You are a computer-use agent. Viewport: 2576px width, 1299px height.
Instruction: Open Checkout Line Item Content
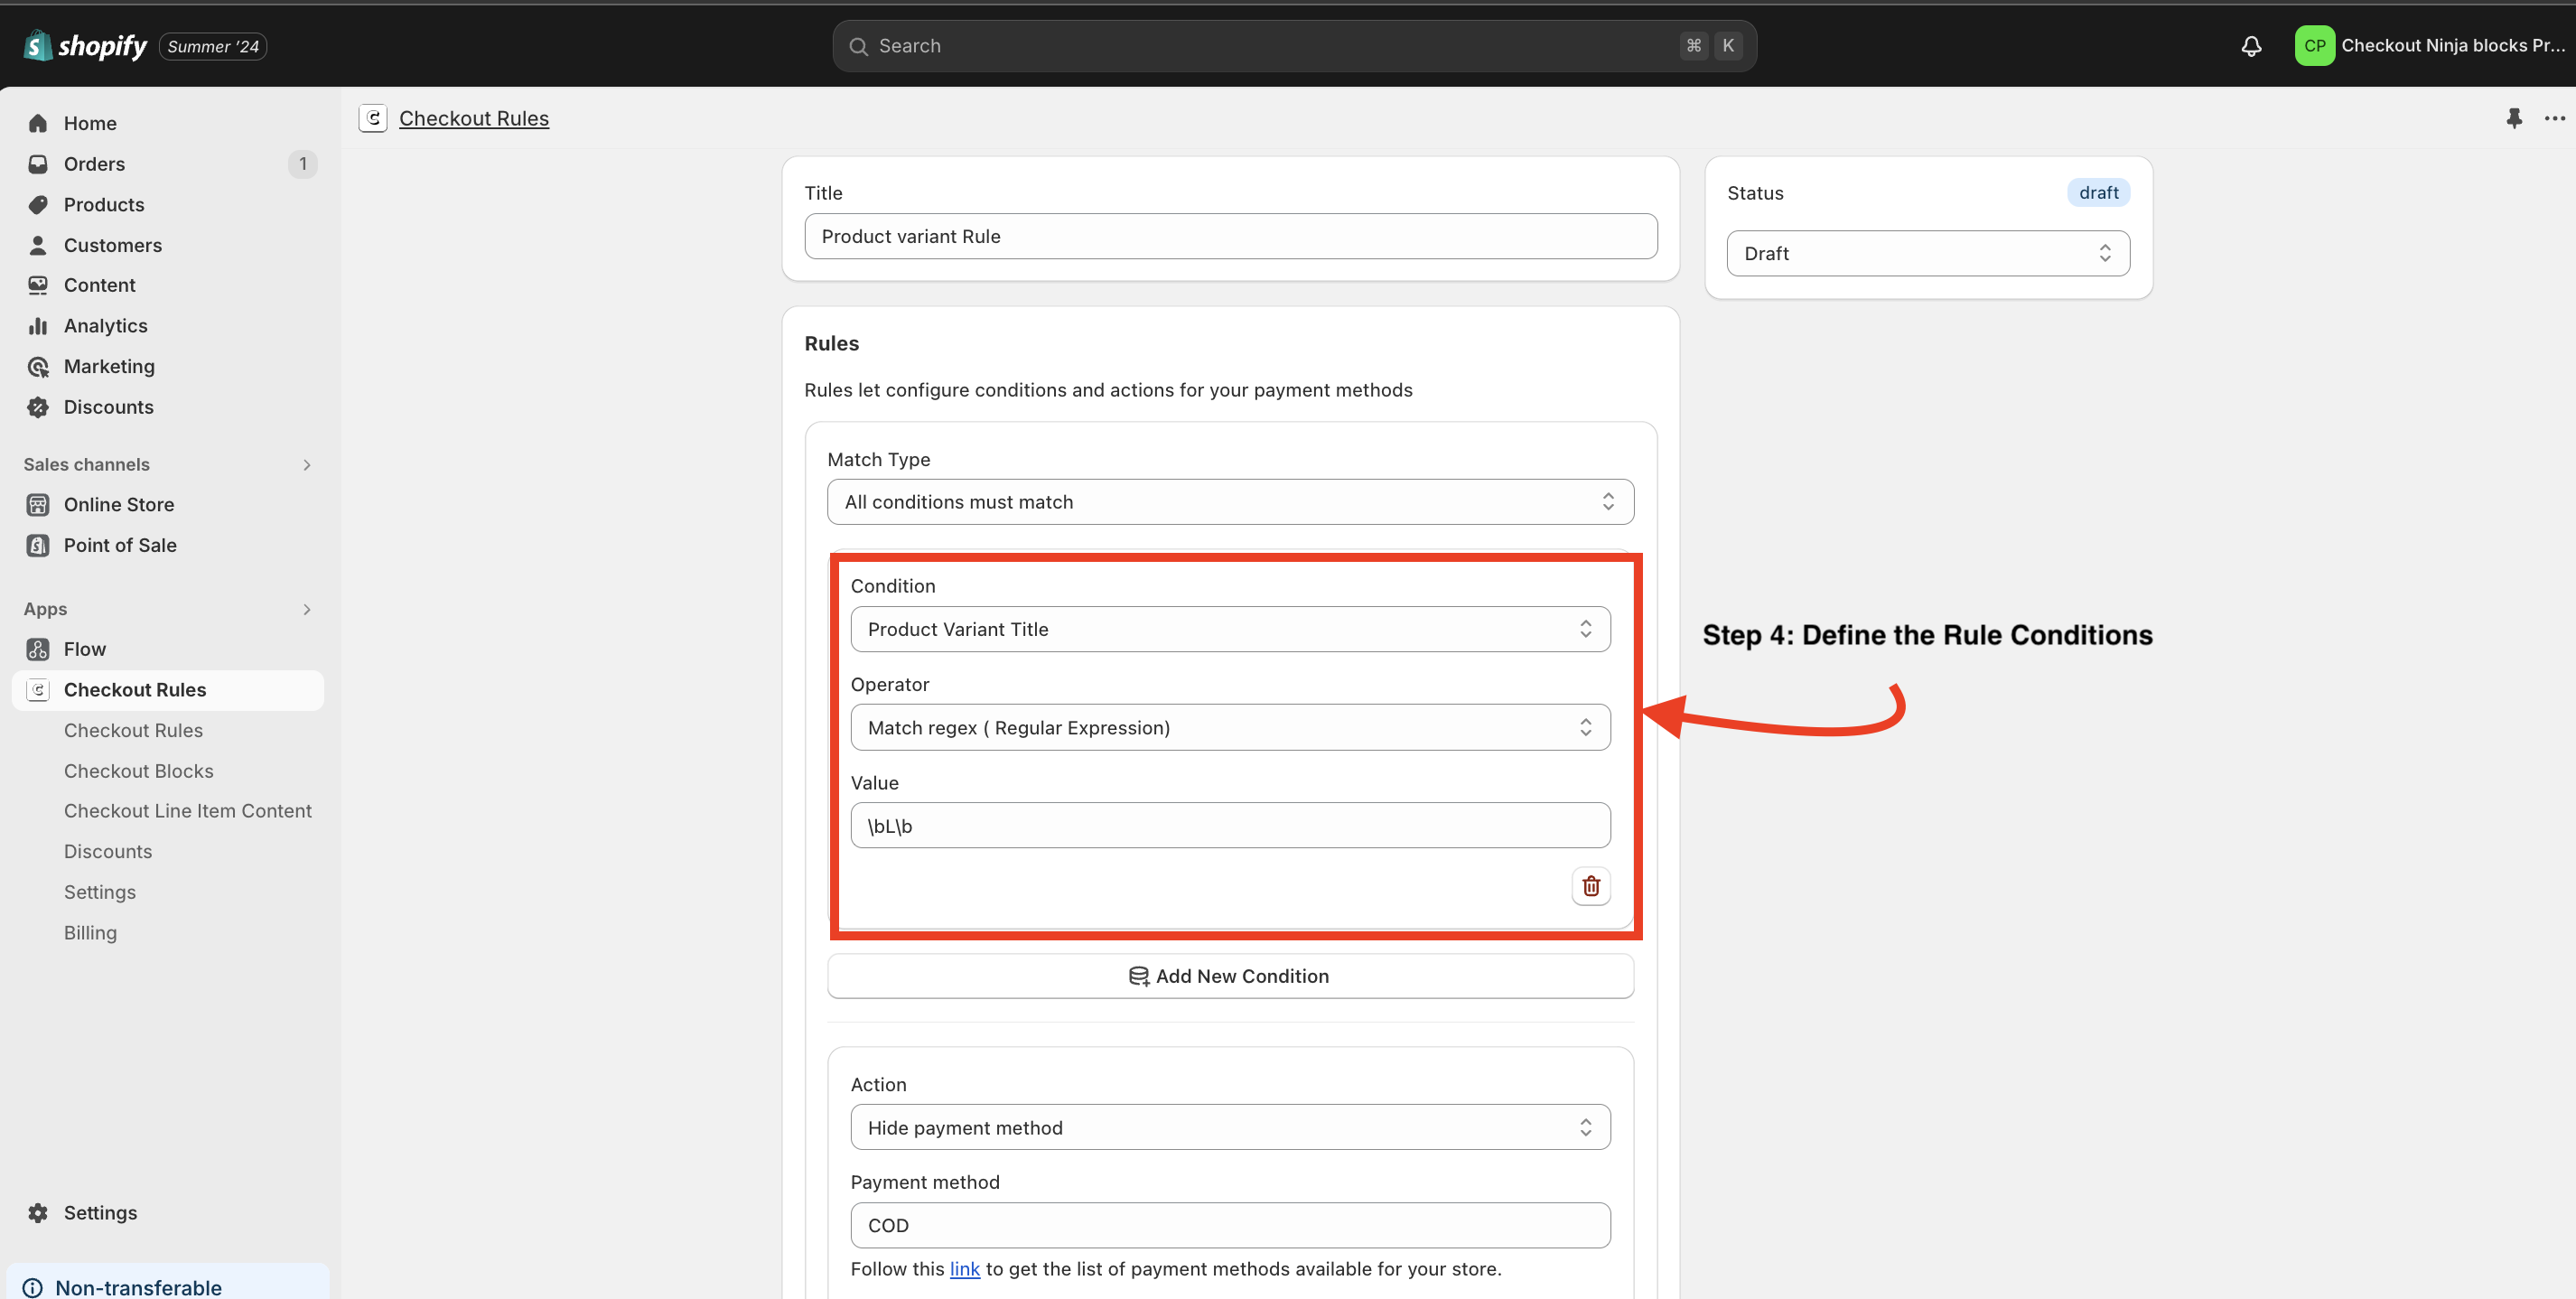(188, 811)
